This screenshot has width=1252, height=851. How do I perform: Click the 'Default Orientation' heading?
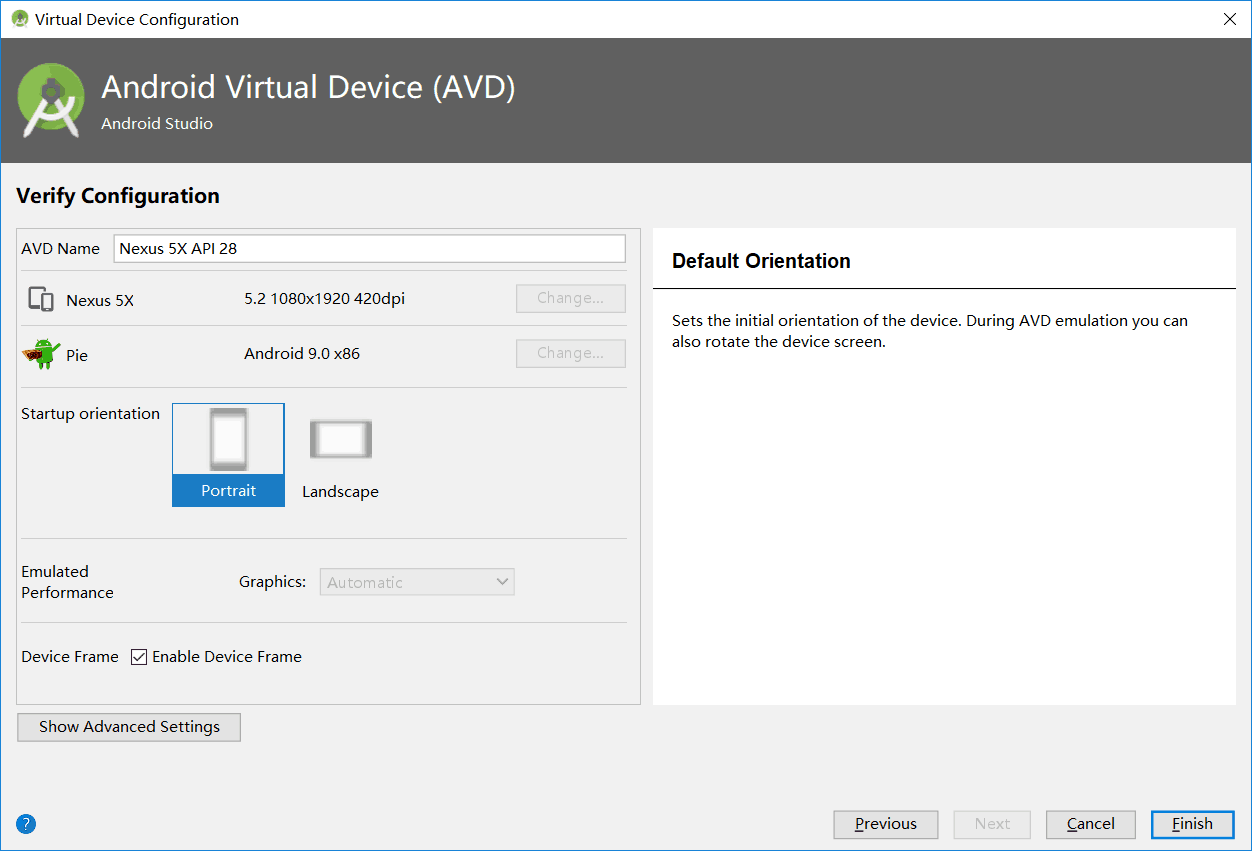tap(761, 261)
